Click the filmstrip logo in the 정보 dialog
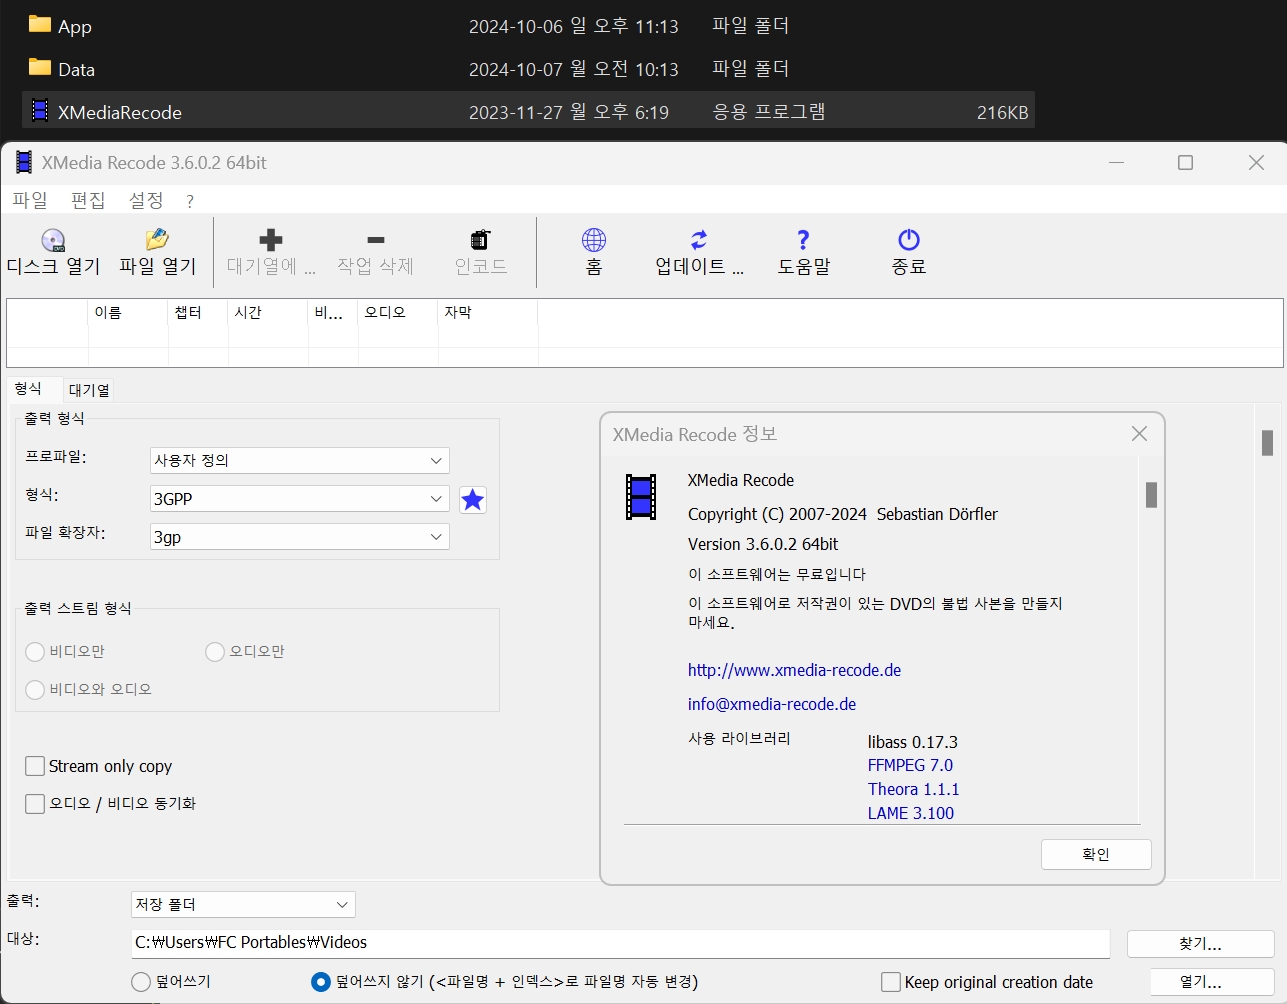The height and width of the screenshot is (1004, 1287). (x=641, y=497)
